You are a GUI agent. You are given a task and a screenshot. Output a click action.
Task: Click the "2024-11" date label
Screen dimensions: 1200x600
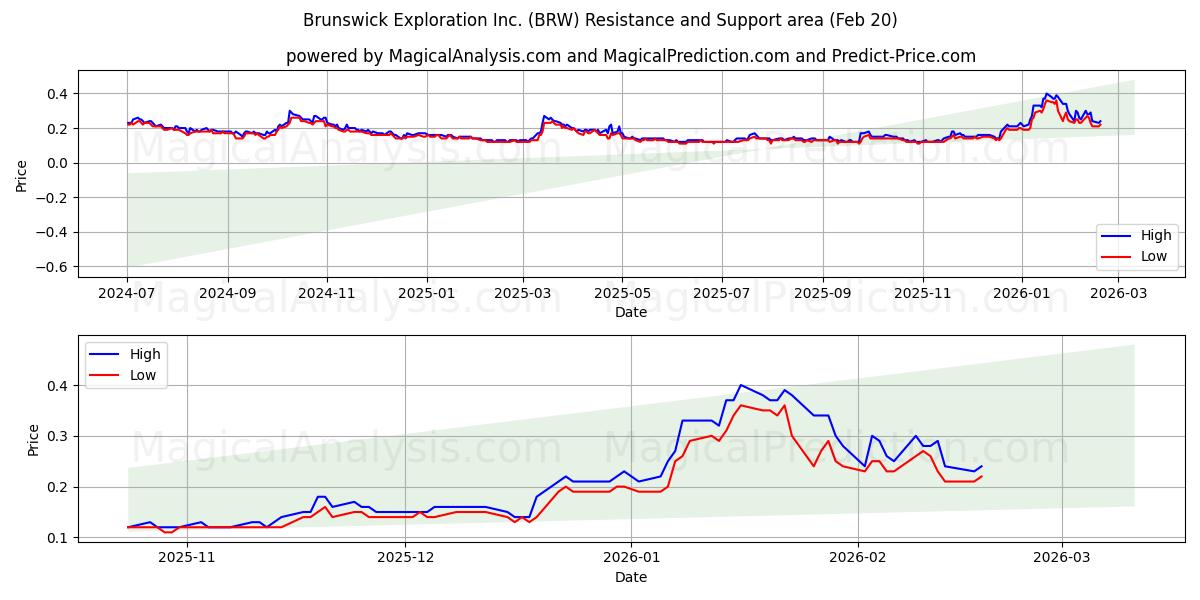(327, 293)
